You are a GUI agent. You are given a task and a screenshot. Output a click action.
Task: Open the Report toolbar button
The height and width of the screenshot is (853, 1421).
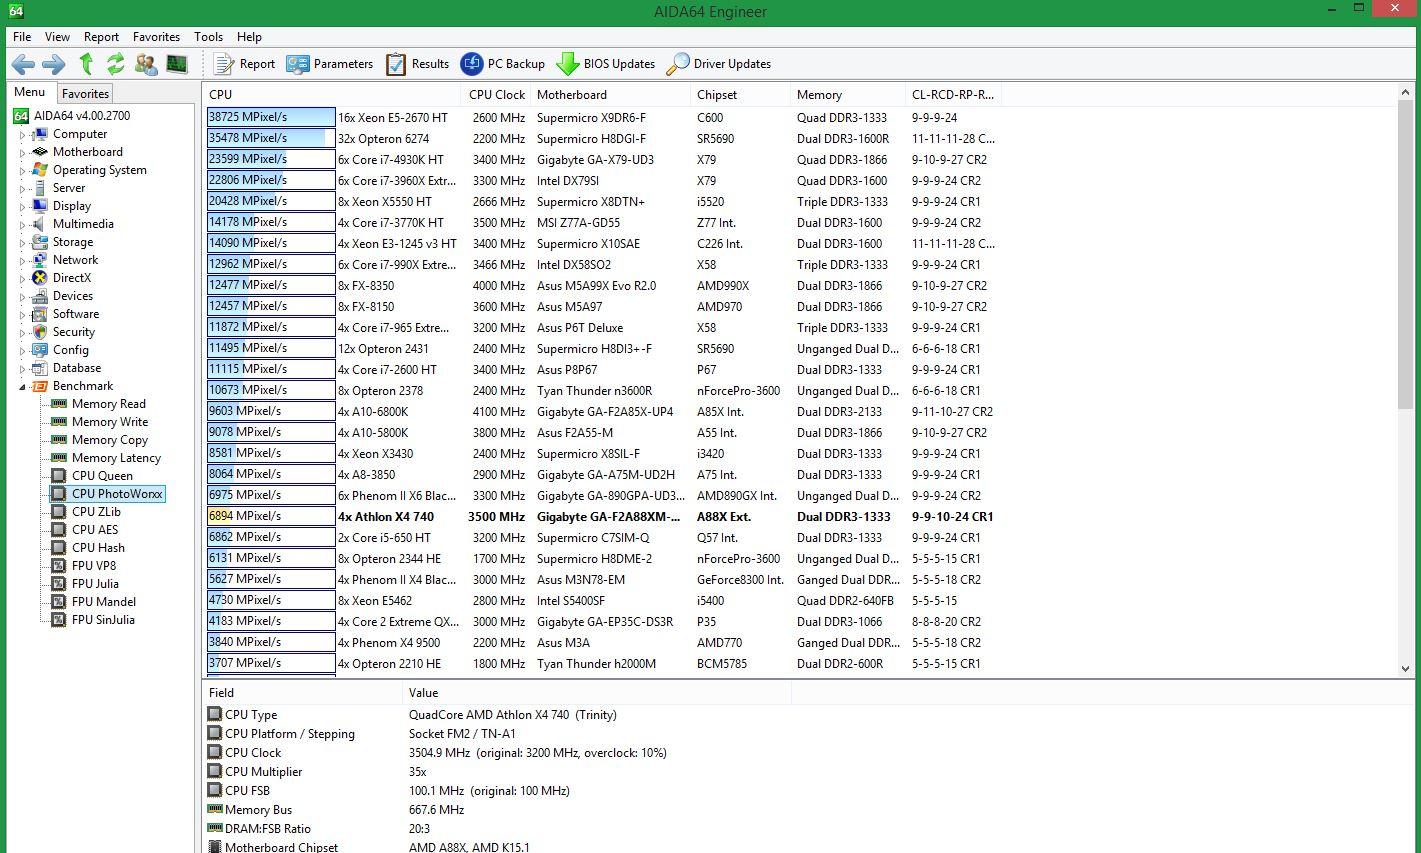[x=244, y=64]
